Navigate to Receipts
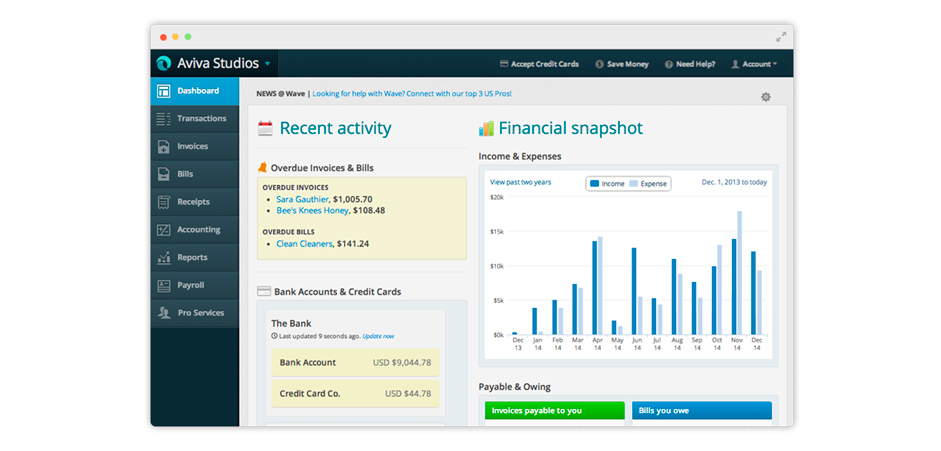Image resolution: width=941 pixels, height=451 pixels. click(194, 202)
